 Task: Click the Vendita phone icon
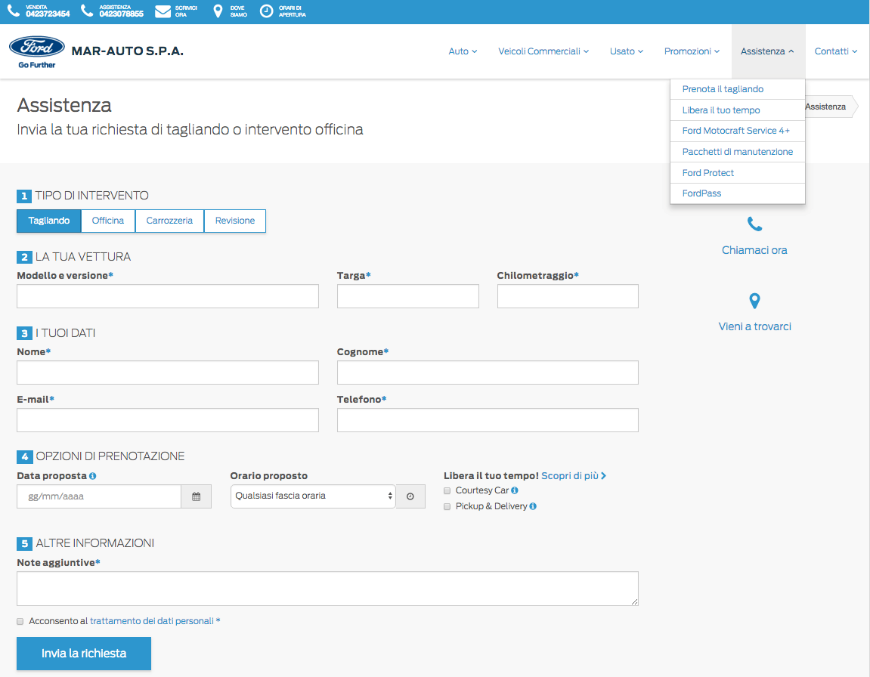(13, 11)
